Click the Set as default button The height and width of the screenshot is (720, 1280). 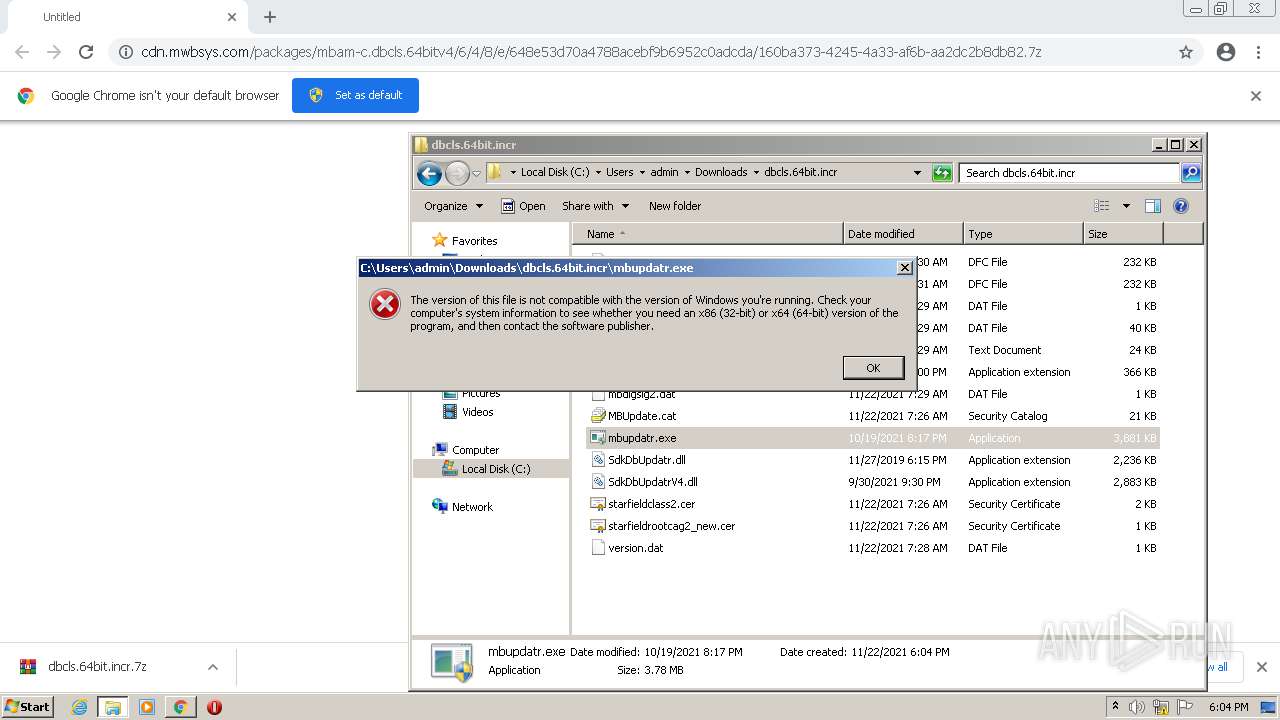click(355, 95)
